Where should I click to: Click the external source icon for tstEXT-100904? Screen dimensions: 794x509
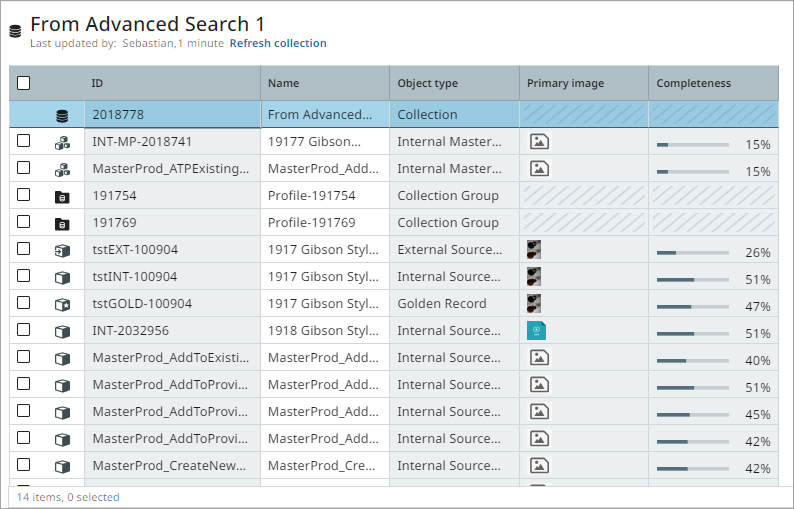(x=62, y=250)
